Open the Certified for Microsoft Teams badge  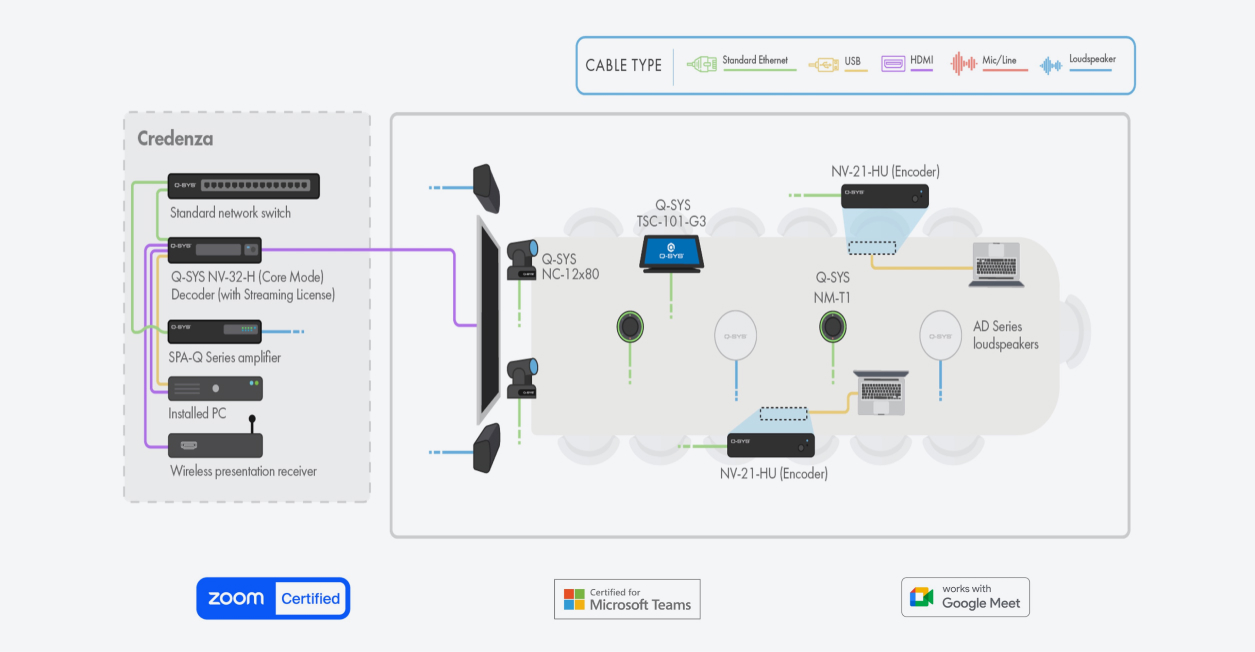[627, 599]
